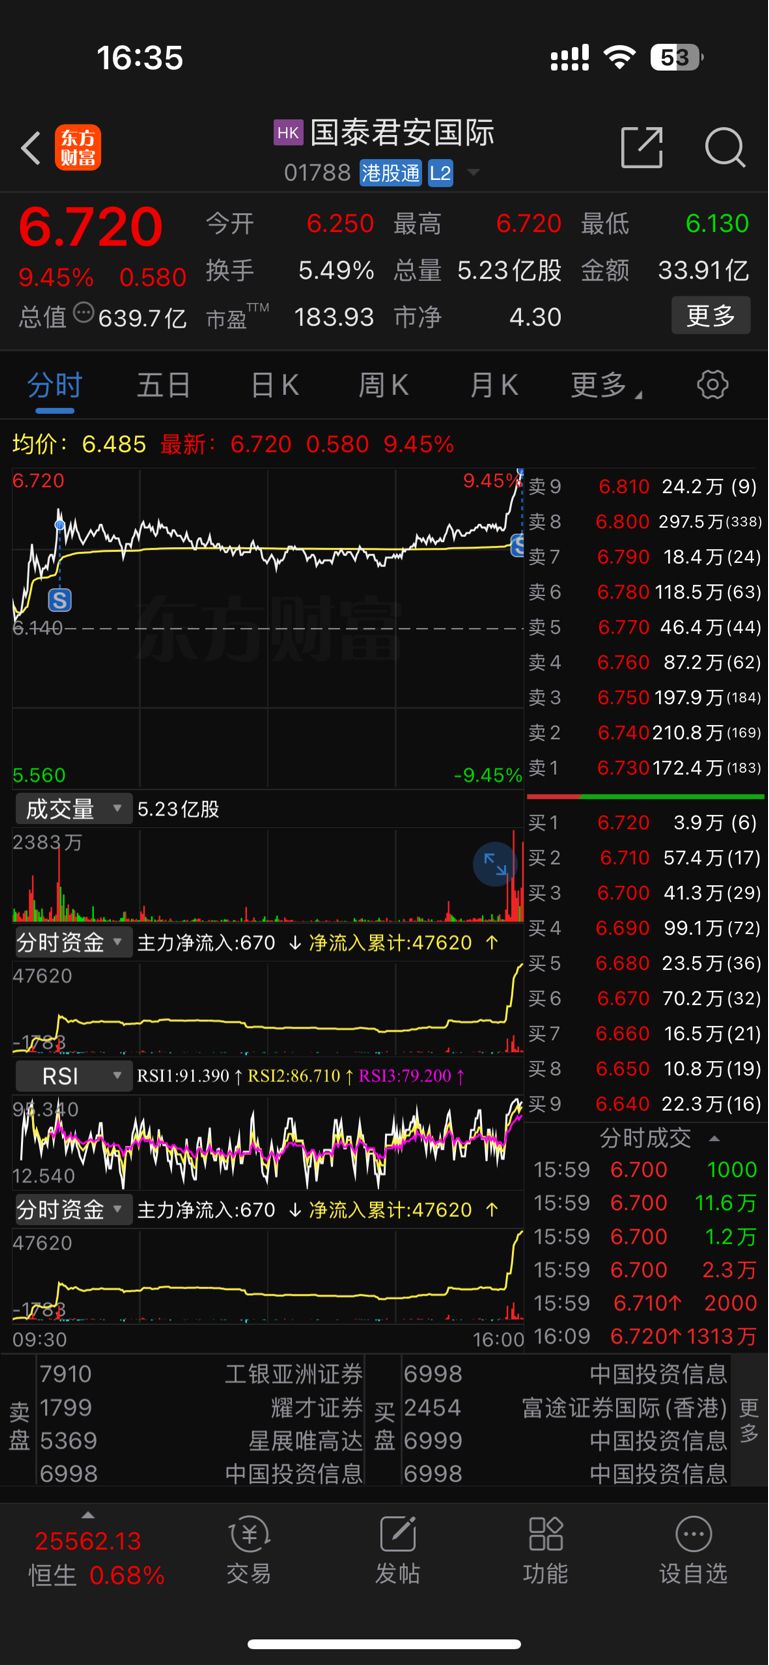Tap the info icon beside 总值
Viewport: 769px width, 1665px height.
pyautogui.click(x=84, y=313)
